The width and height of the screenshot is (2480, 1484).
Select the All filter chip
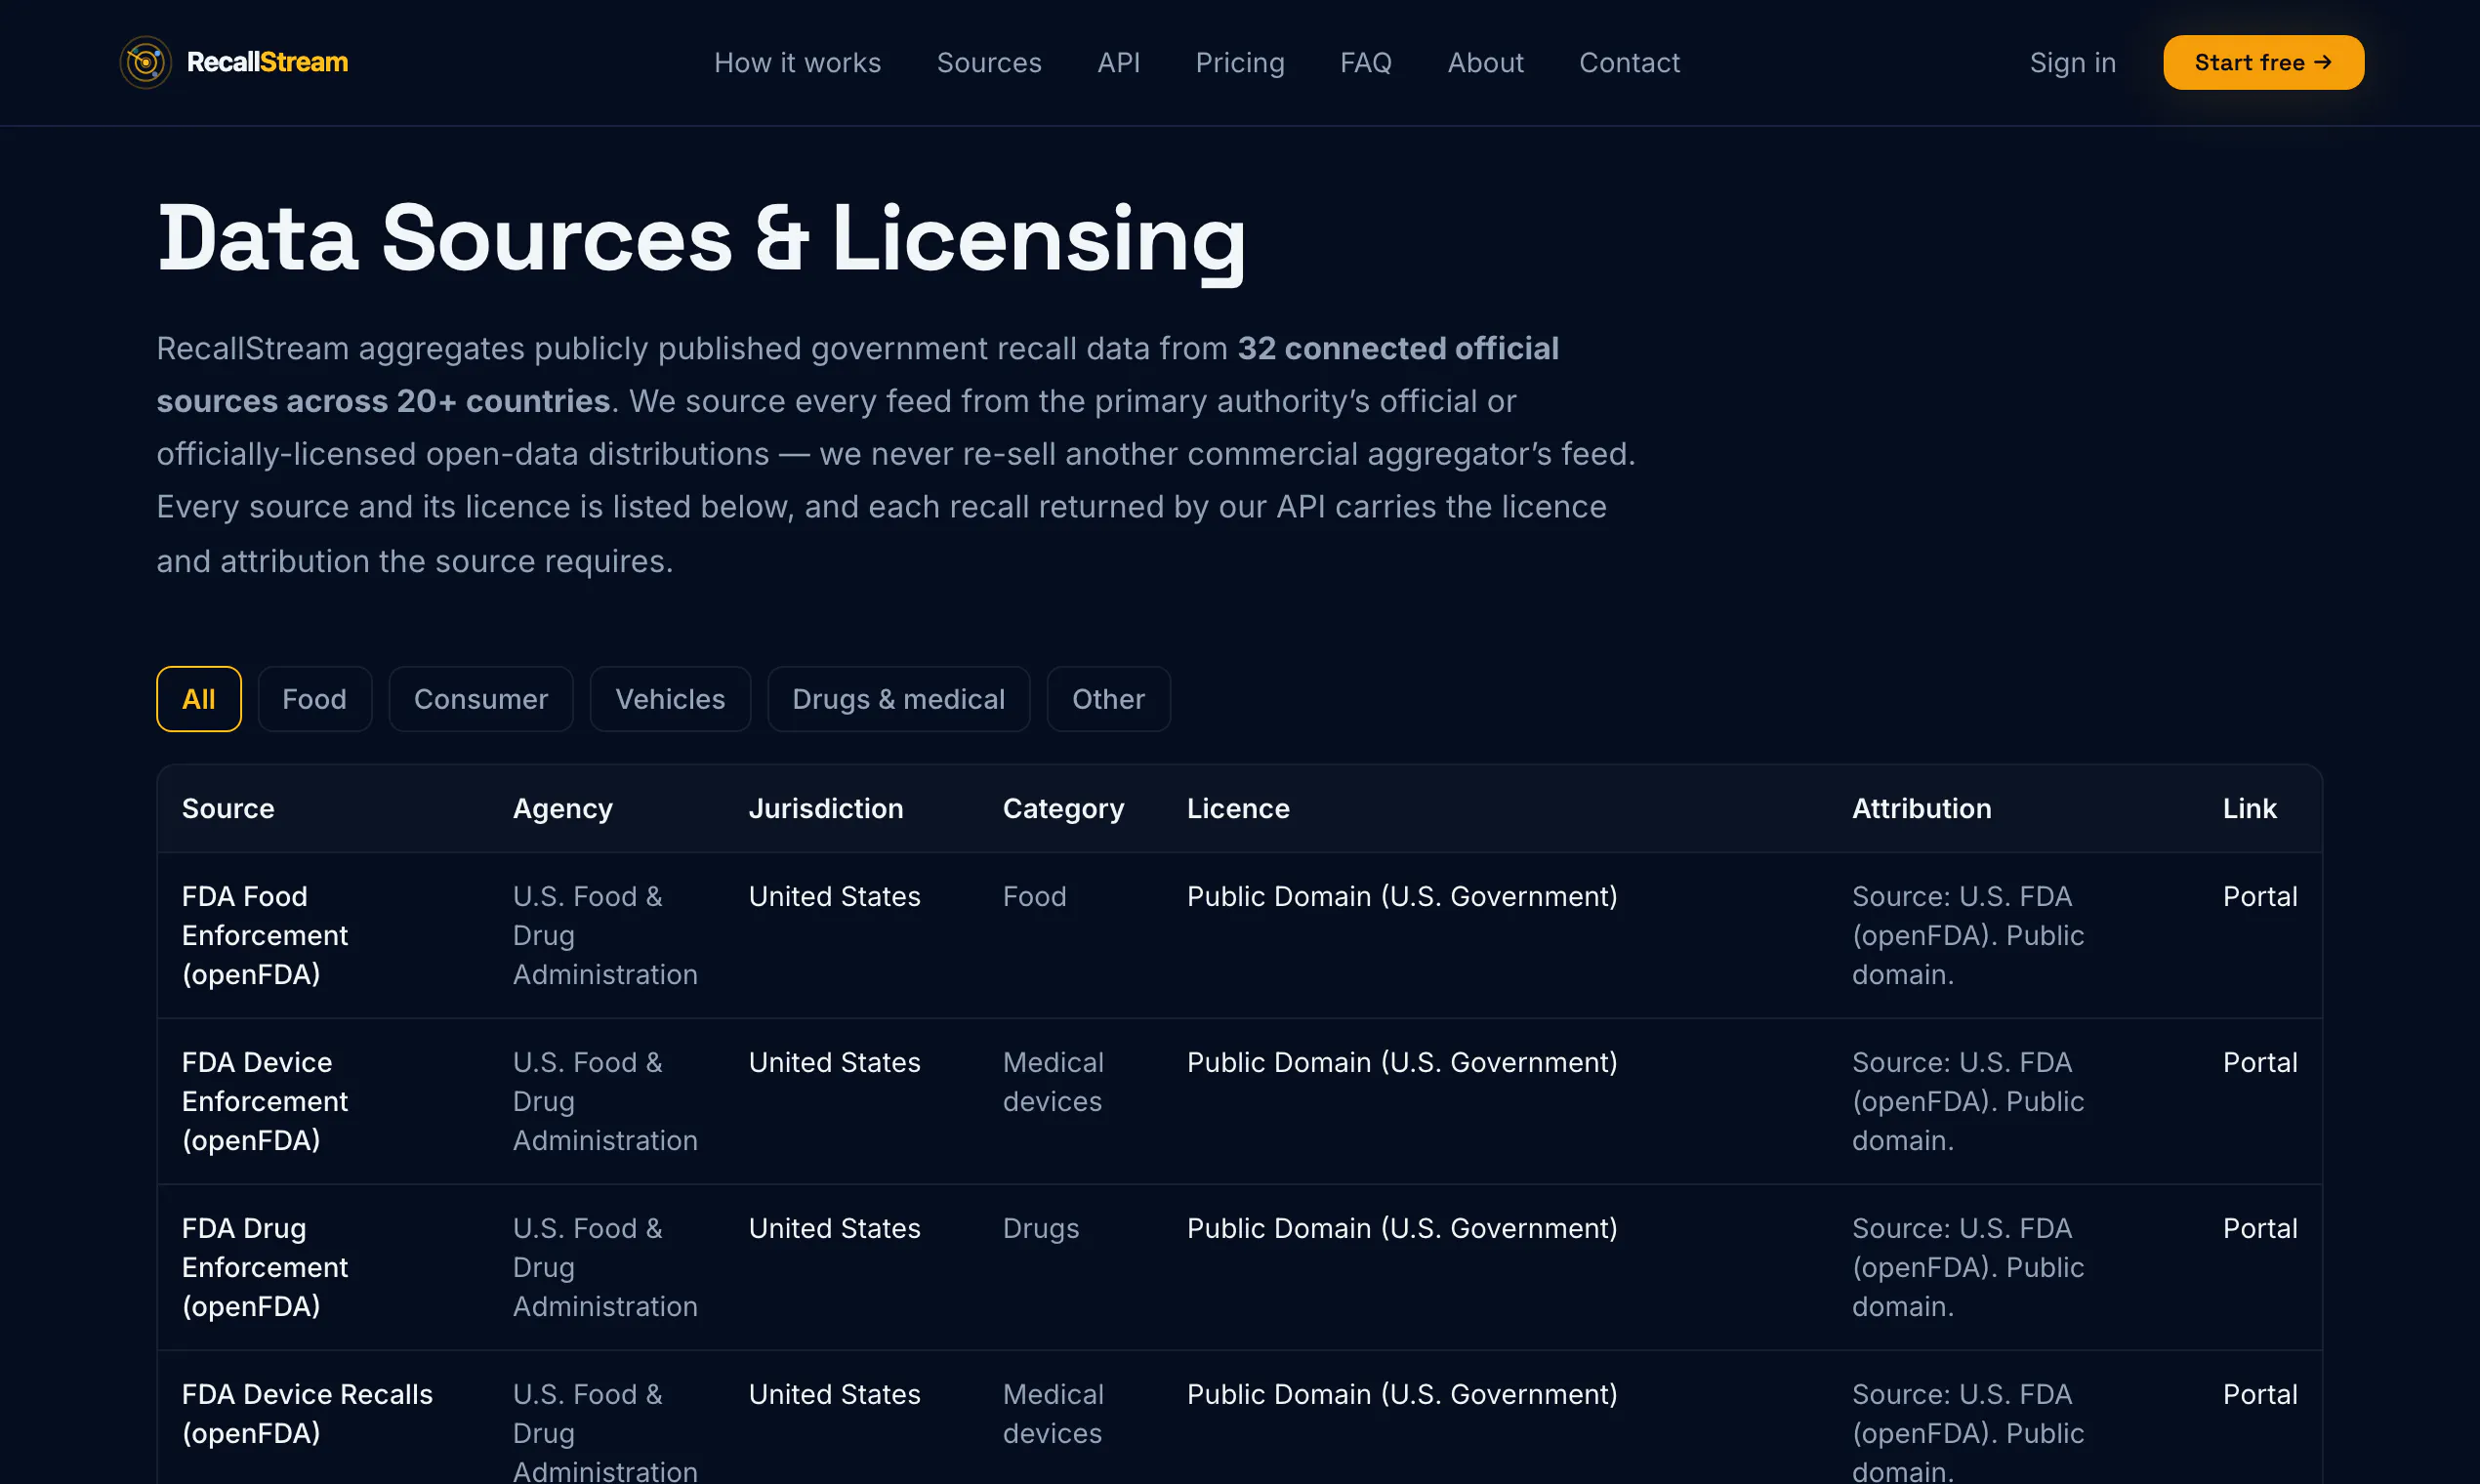pyautogui.click(x=198, y=699)
